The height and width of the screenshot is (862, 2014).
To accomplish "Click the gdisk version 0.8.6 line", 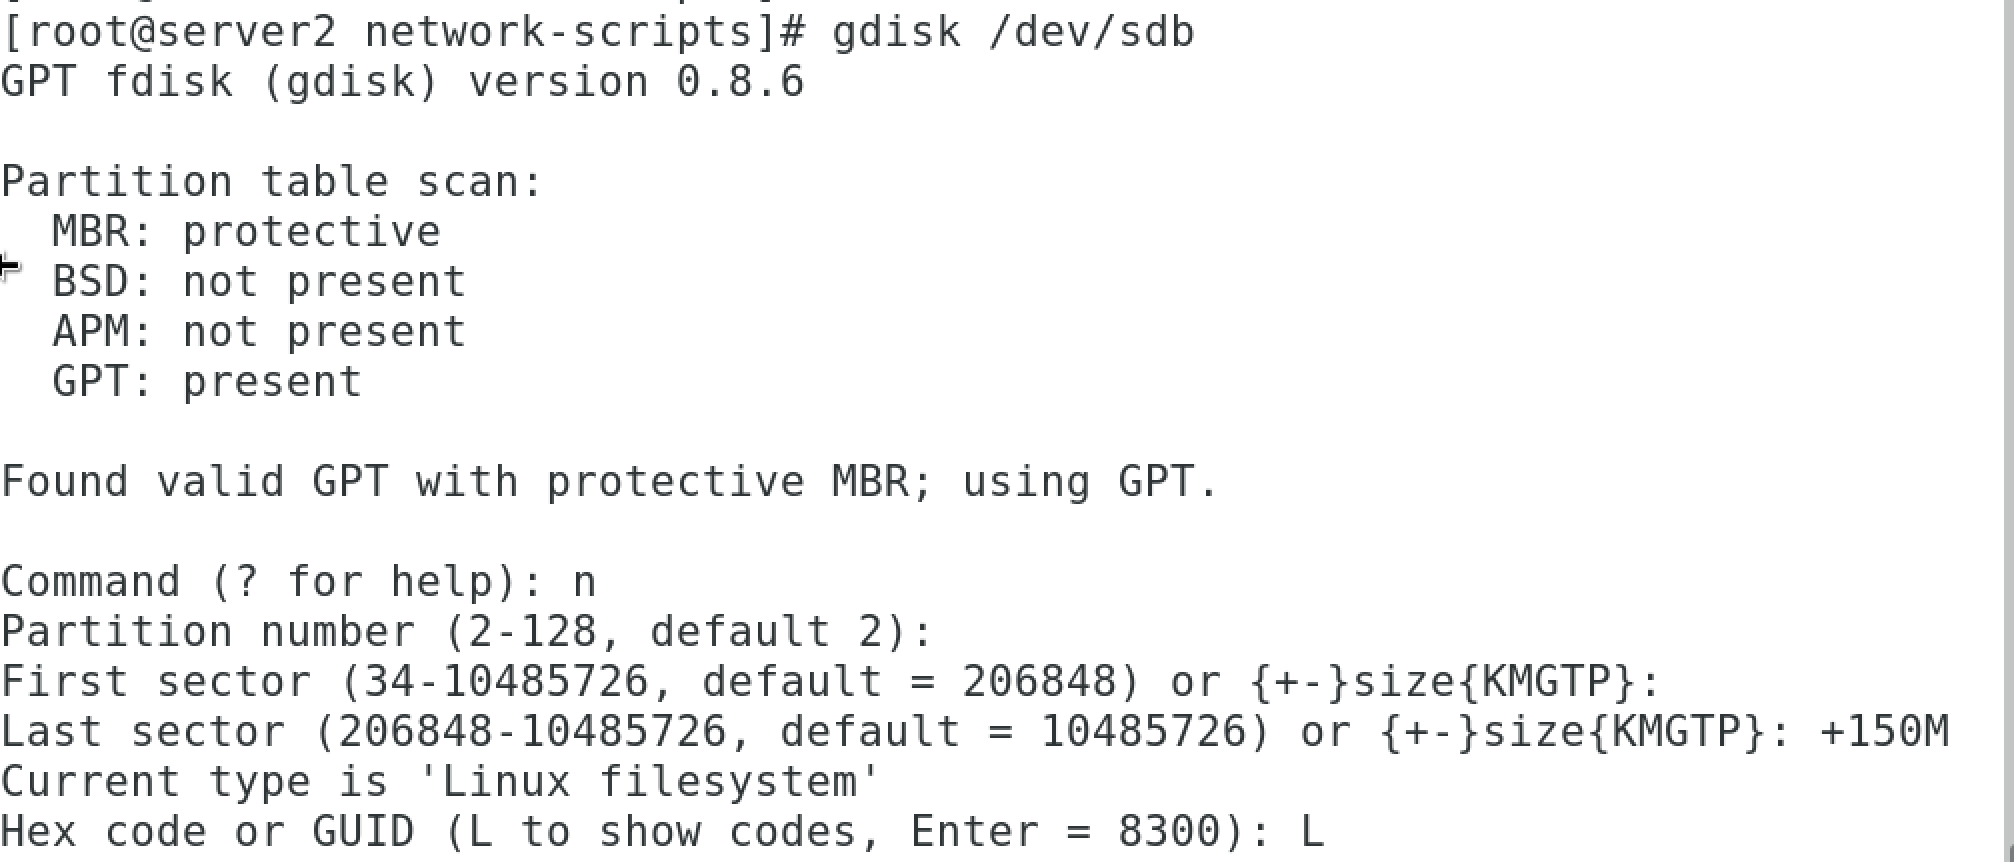I will point(402,82).
